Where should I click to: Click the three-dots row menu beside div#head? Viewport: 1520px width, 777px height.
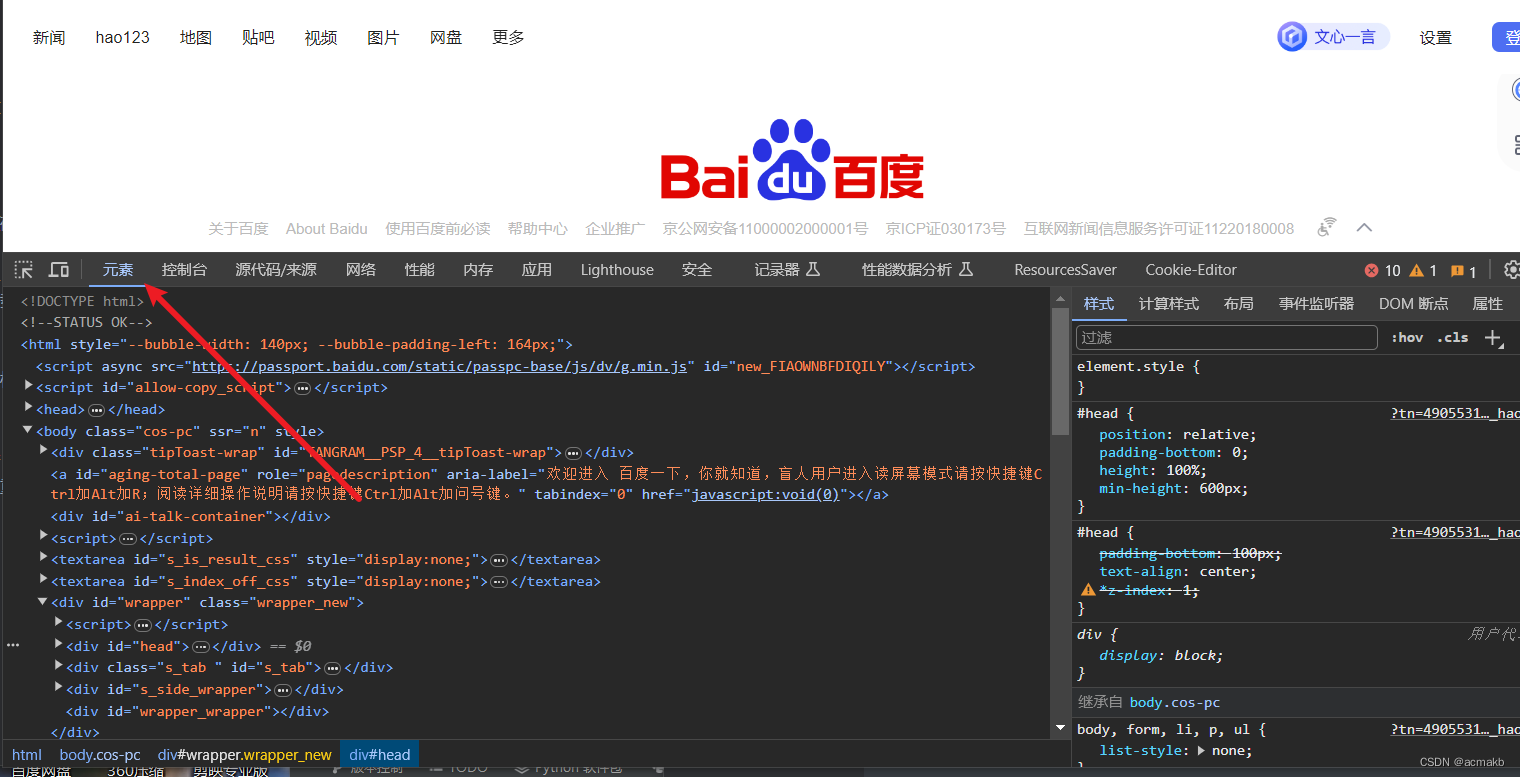pos(13,646)
